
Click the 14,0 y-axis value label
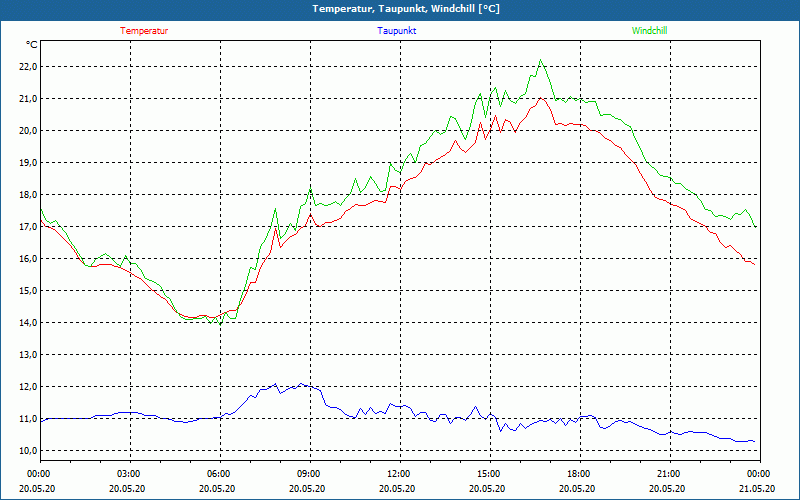tap(26, 323)
